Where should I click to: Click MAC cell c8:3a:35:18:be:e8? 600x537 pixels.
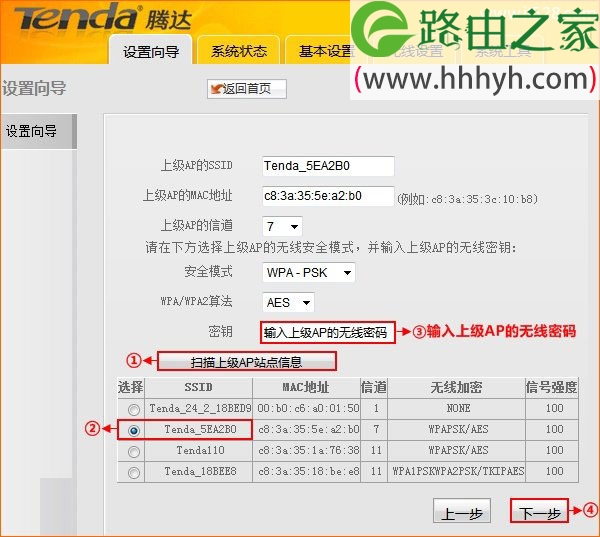point(308,471)
